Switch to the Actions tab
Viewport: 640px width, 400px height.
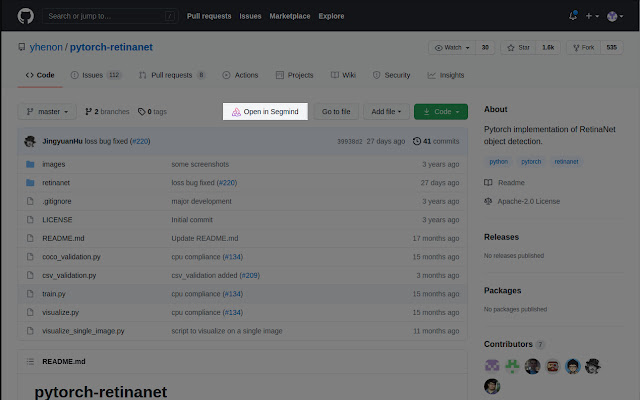click(x=240, y=75)
